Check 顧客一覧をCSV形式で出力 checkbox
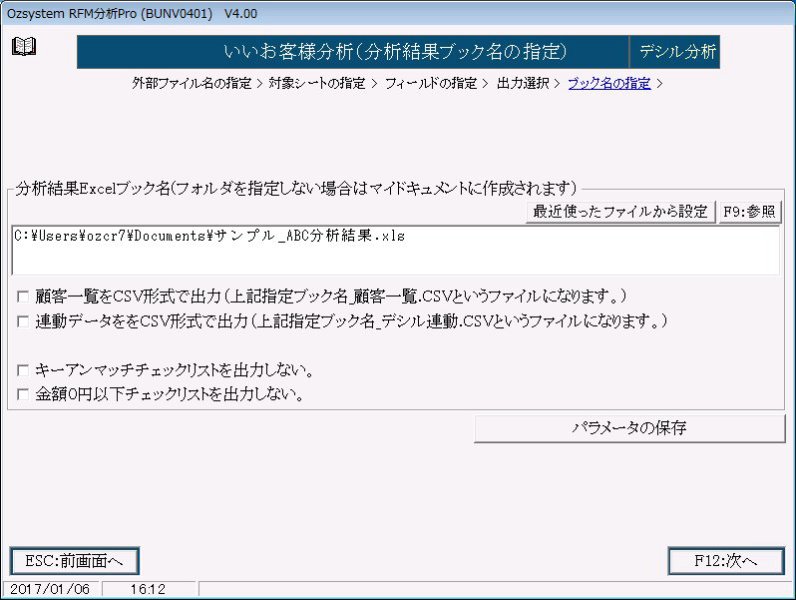The width and height of the screenshot is (796, 600). [x=23, y=296]
